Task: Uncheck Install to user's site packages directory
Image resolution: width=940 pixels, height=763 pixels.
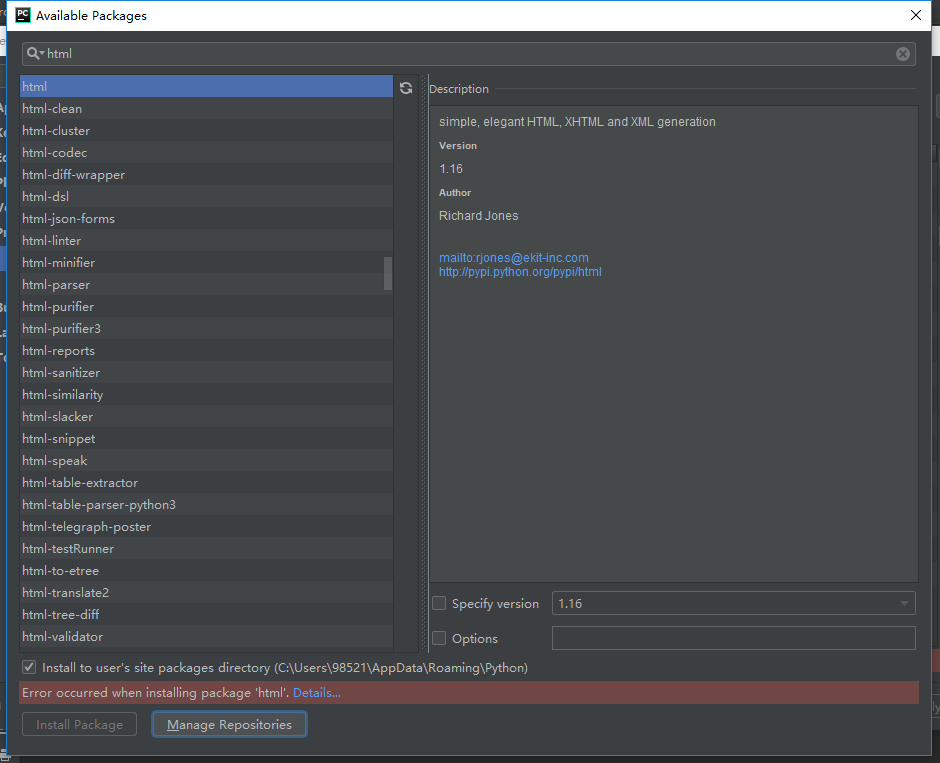Action: tap(29, 667)
